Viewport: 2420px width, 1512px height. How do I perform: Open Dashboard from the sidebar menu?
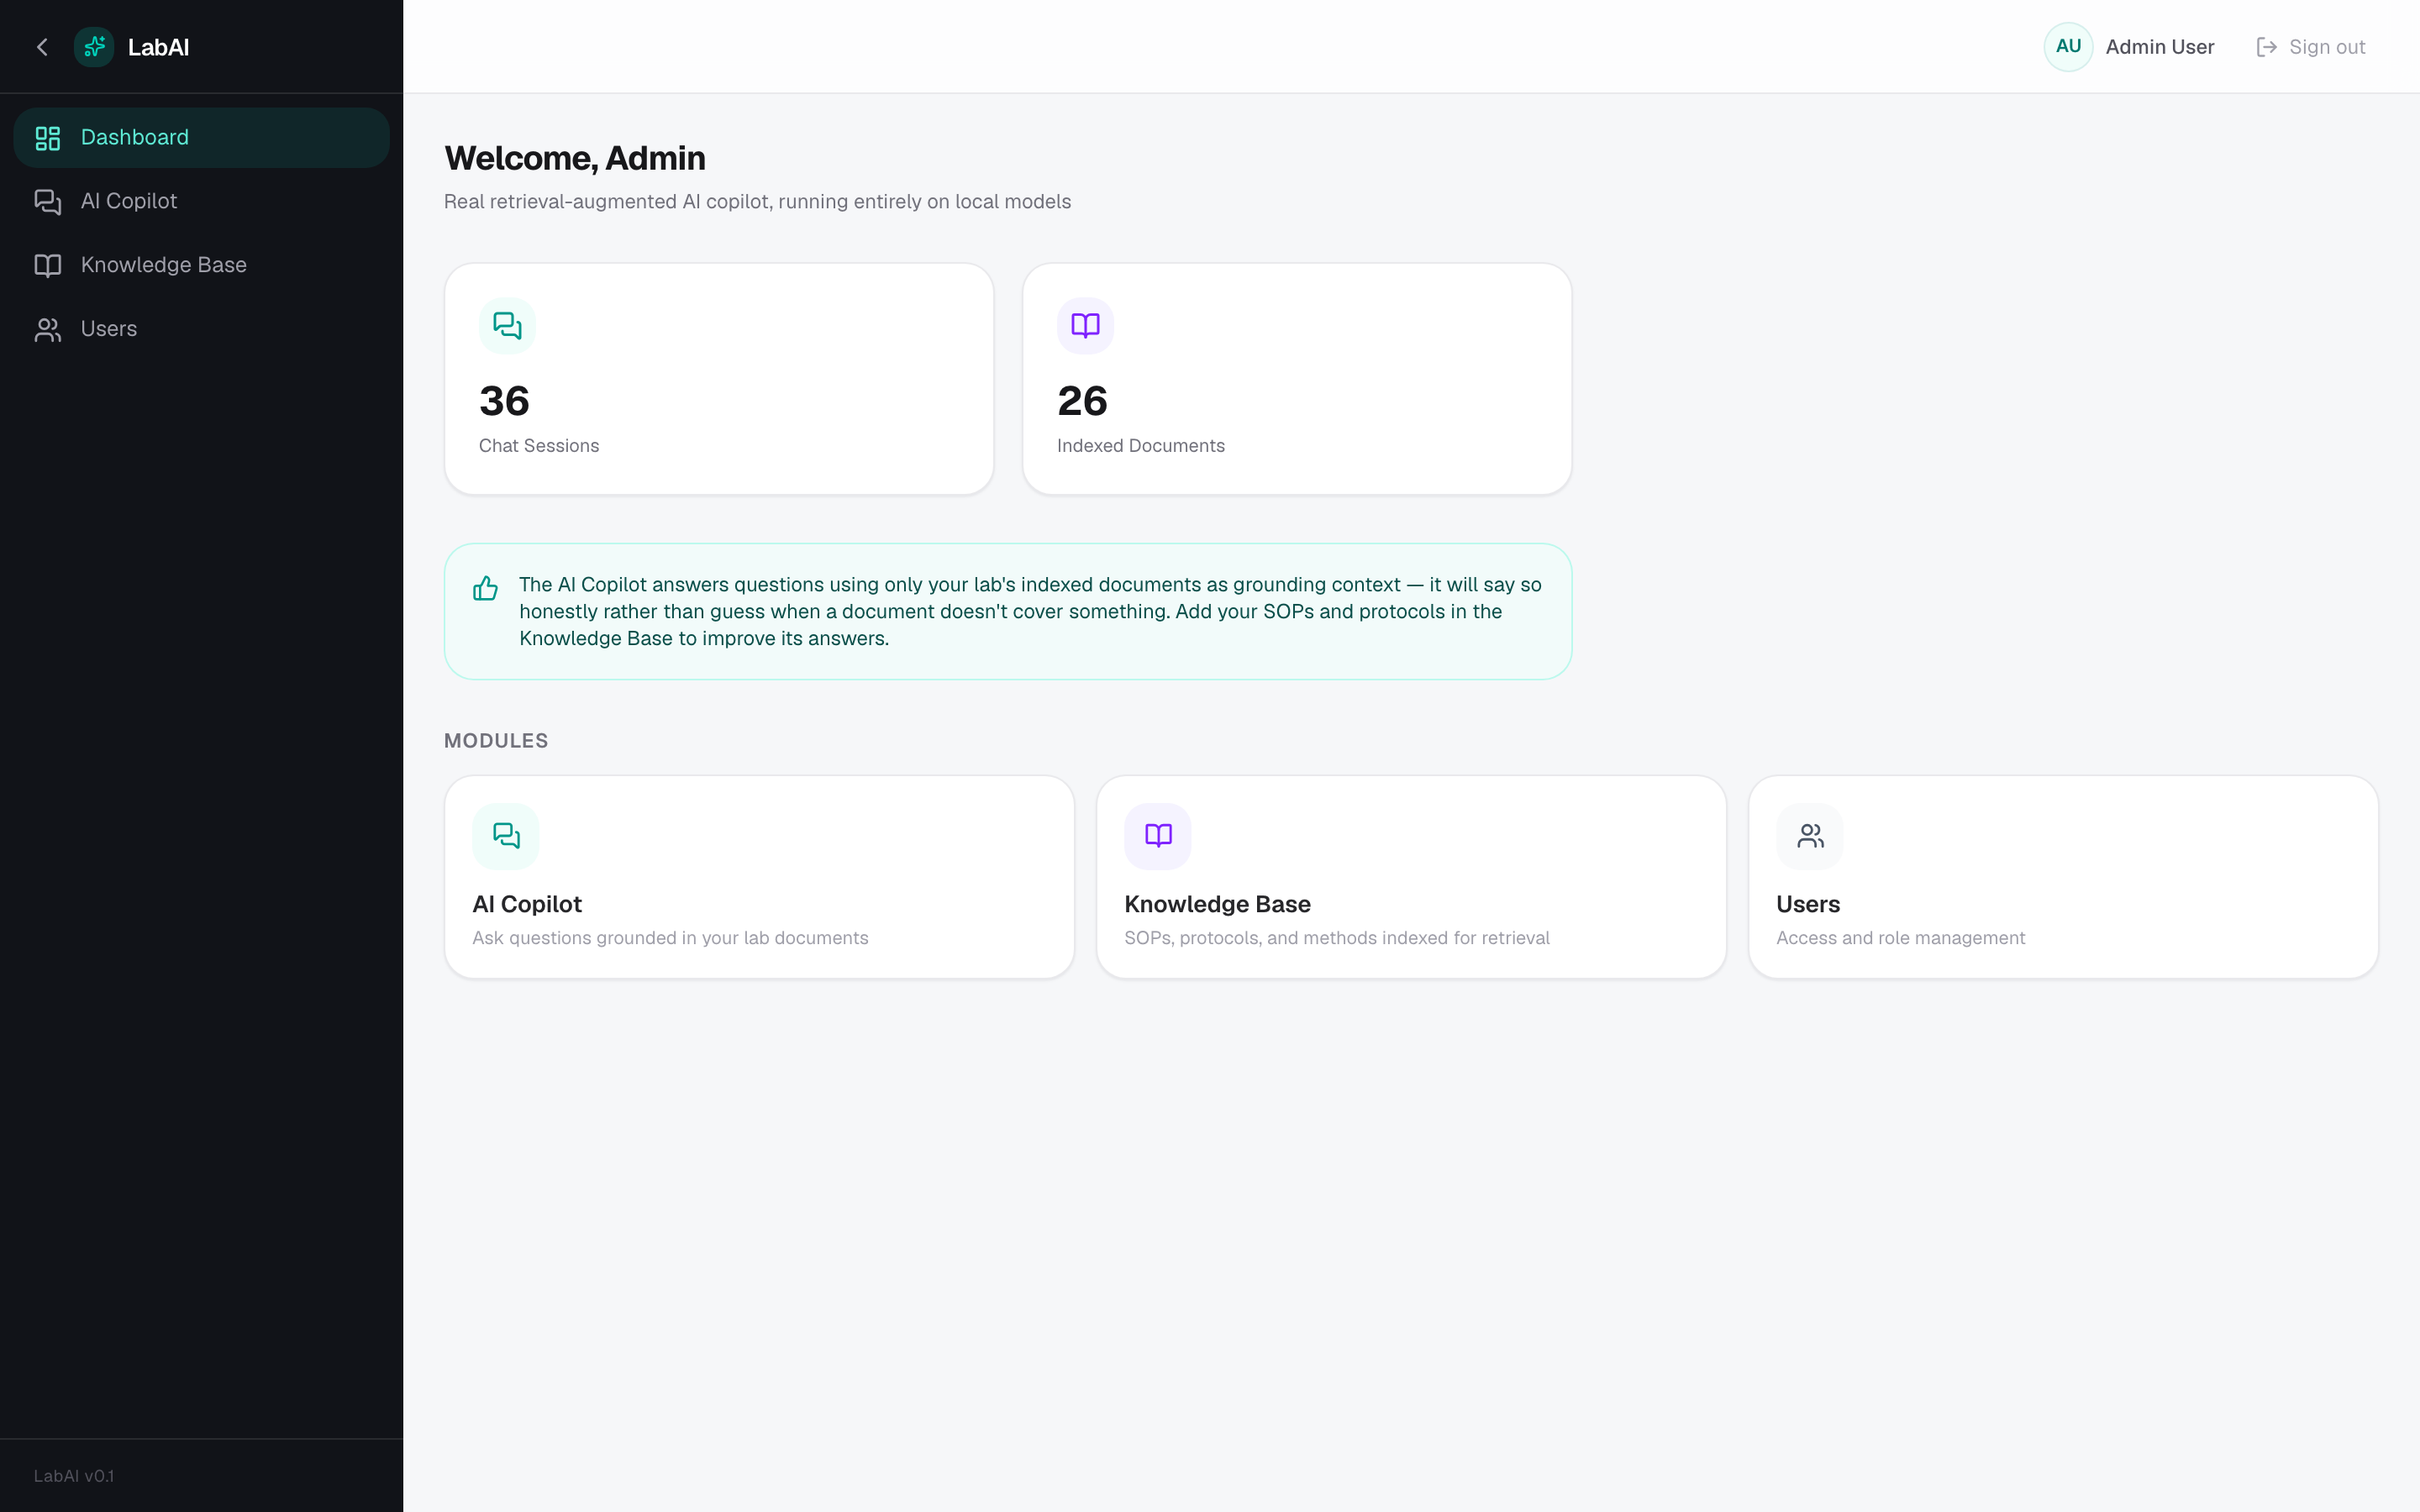[x=202, y=138]
